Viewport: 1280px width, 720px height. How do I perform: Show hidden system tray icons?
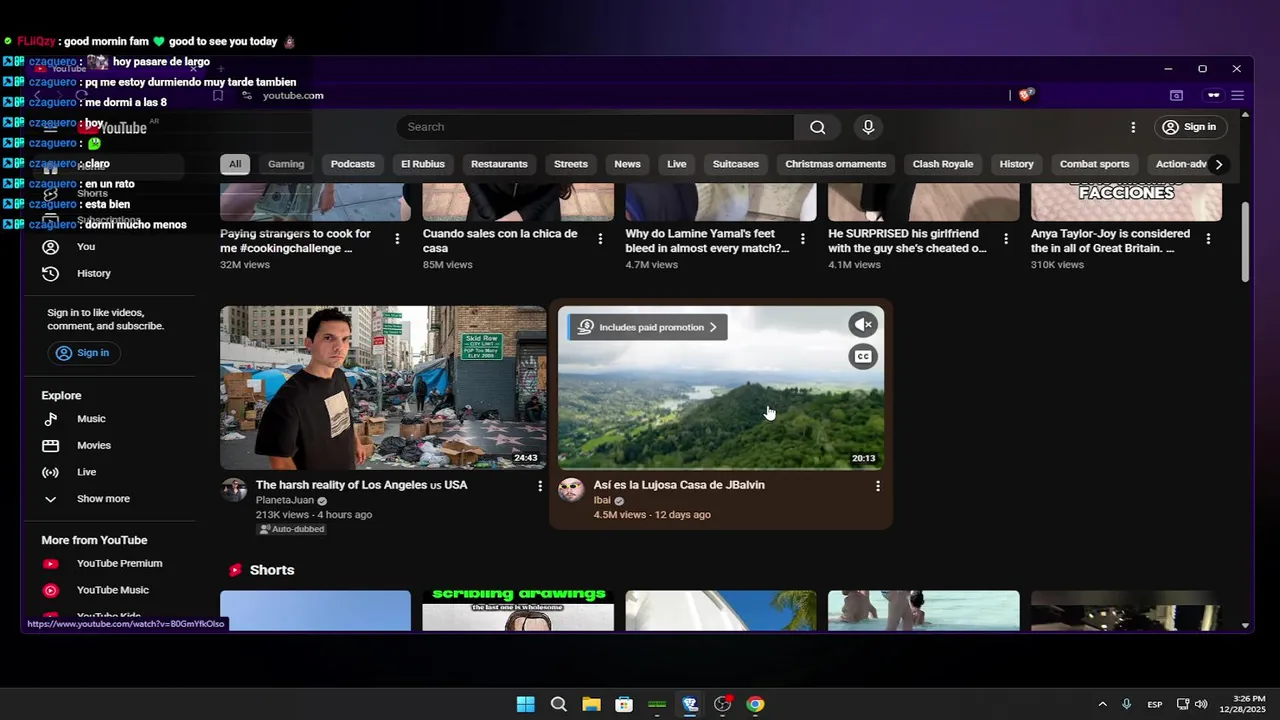point(1102,704)
